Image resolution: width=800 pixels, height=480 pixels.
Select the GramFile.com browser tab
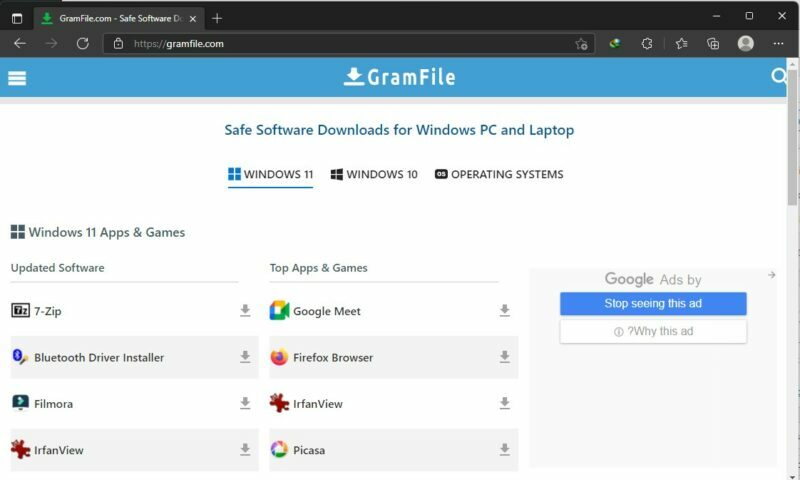pos(119,18)
